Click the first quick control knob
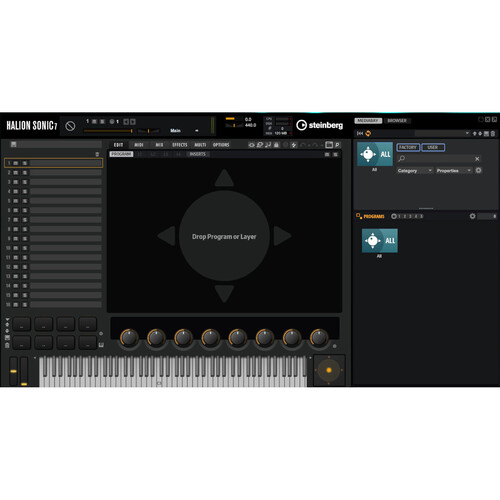The height and width of the screenshot is (500, 500). 129,338
